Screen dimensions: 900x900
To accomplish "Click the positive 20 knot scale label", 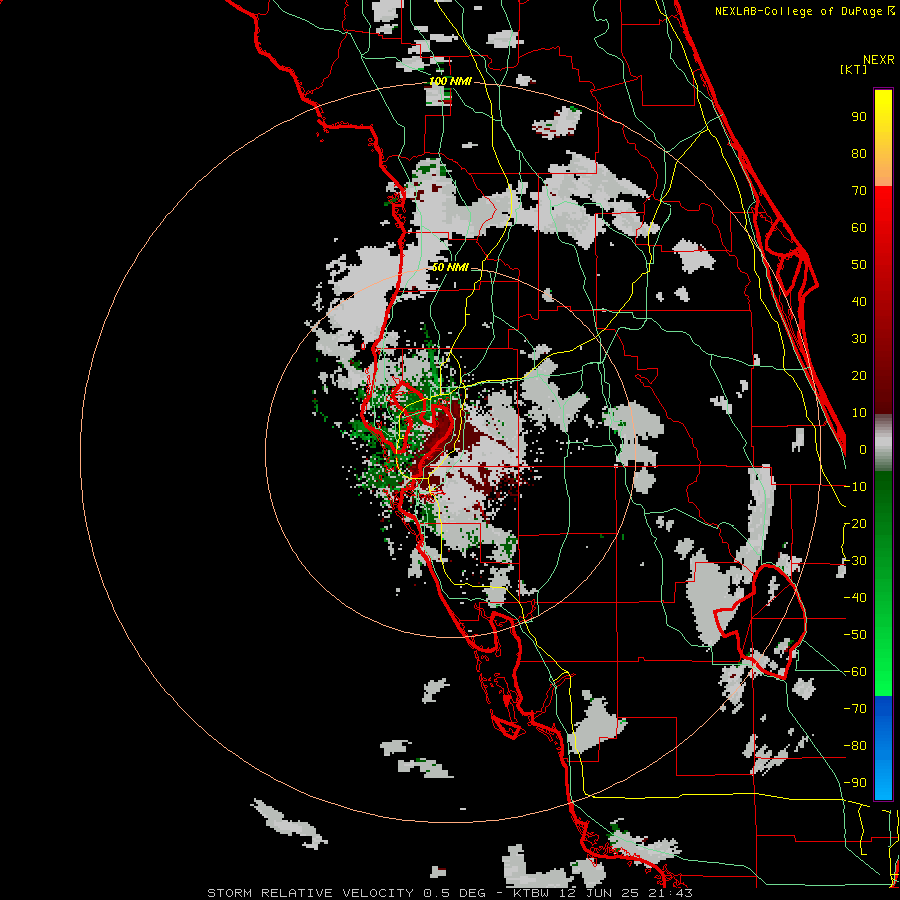I will [859, 376].
